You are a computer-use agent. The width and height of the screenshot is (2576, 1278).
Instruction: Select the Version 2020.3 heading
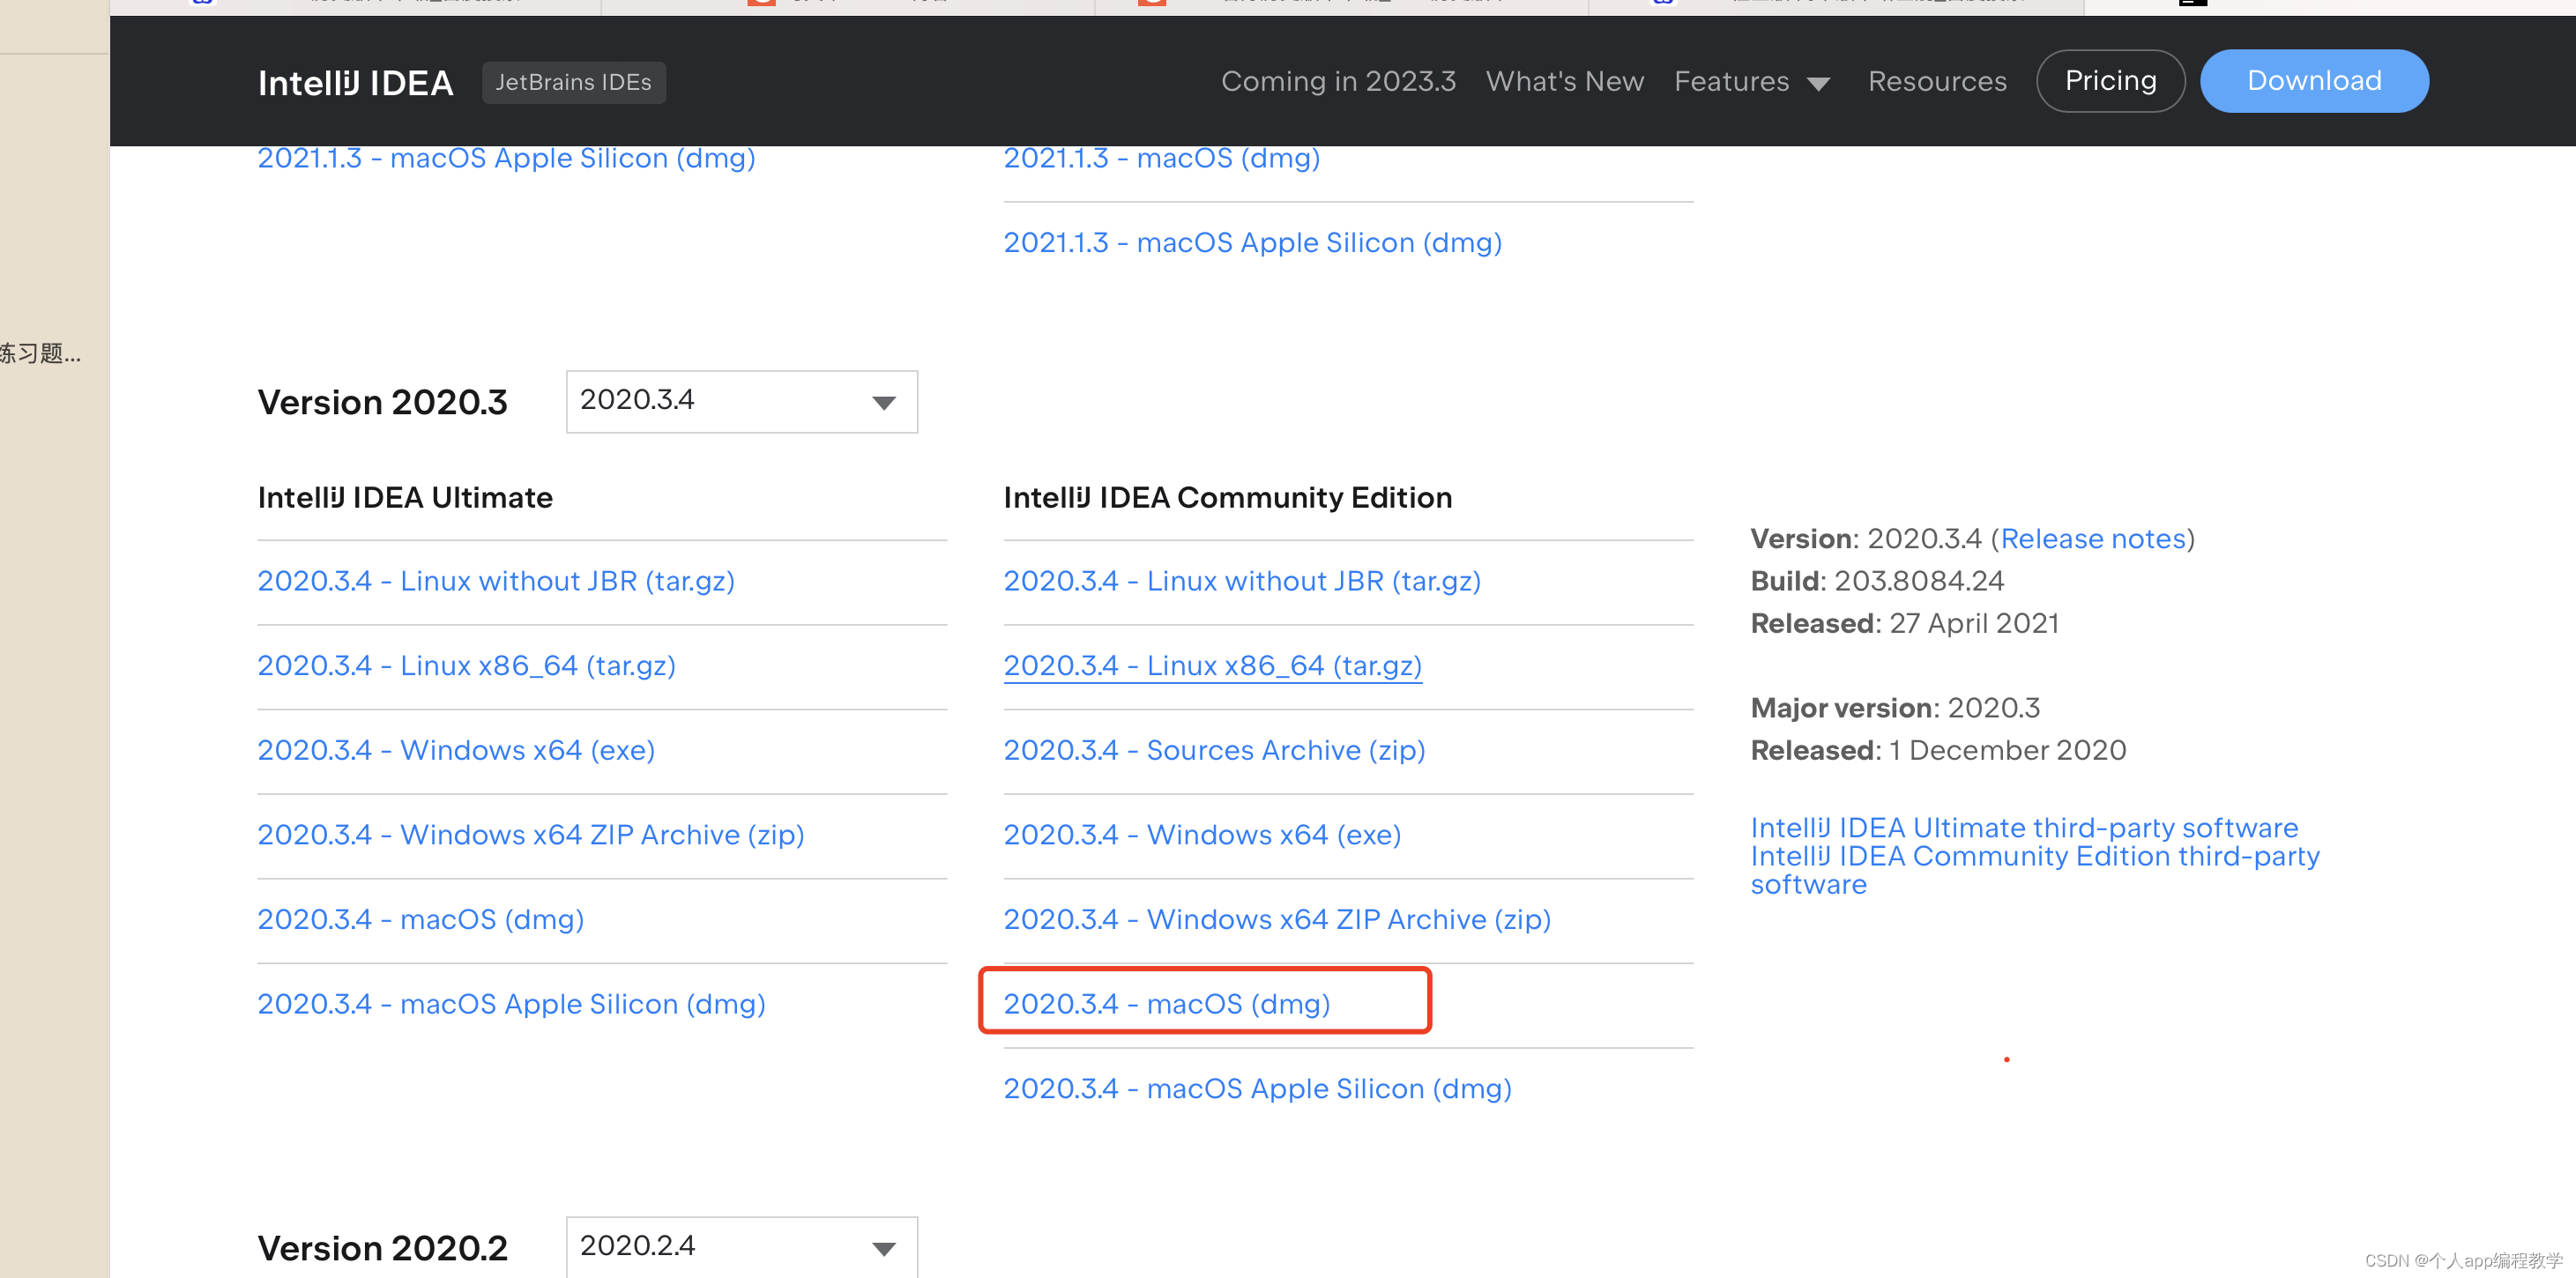[x=382, y=402]
